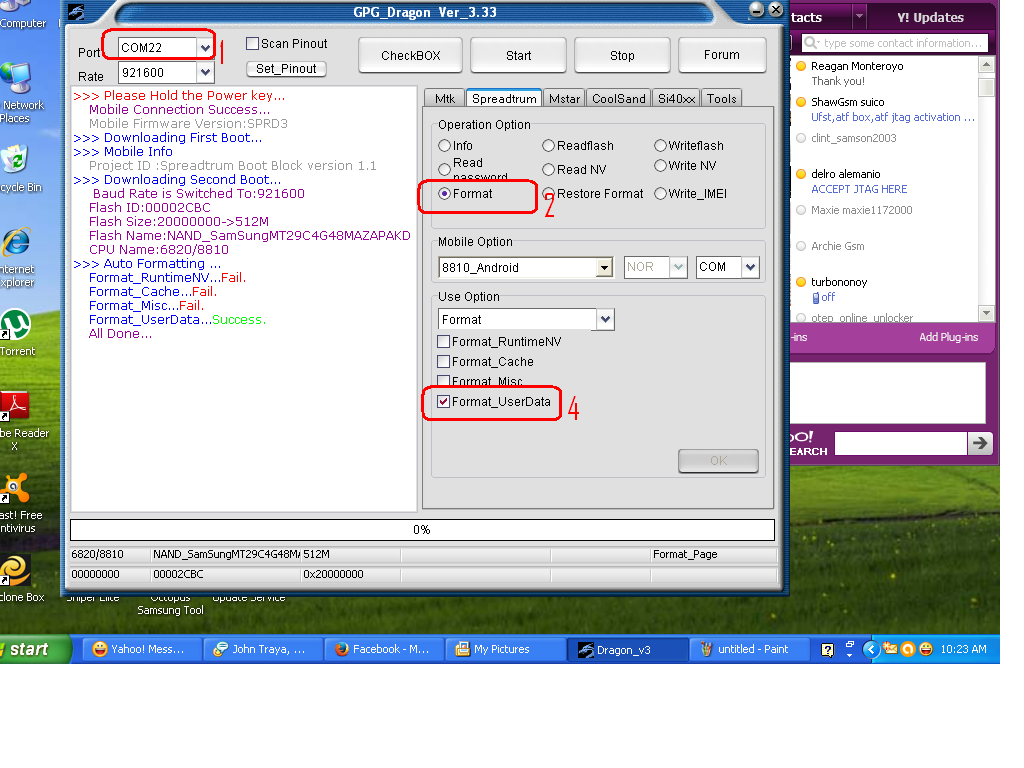
Task: Click the magnifier icon in Yahoo contact search
Action: coord(810,43)
